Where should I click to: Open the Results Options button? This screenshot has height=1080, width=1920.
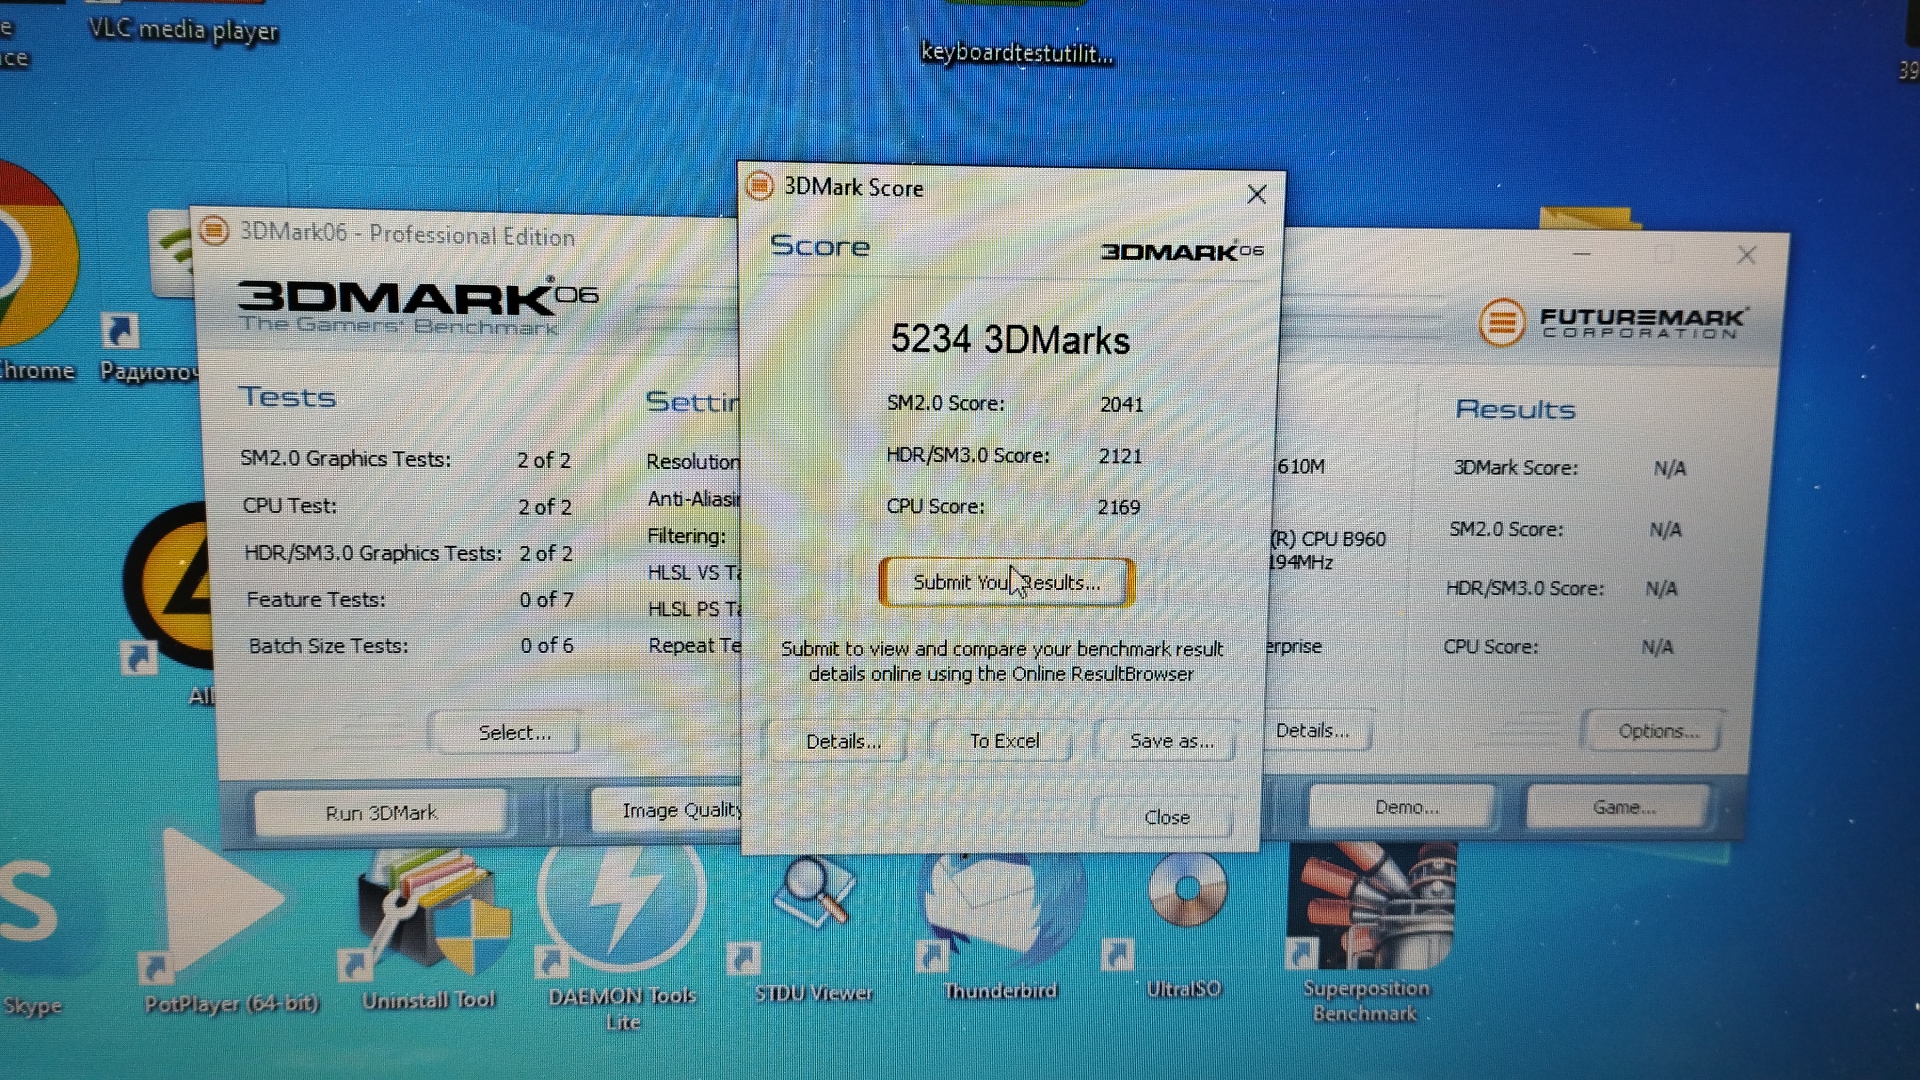pos(1657,731)
